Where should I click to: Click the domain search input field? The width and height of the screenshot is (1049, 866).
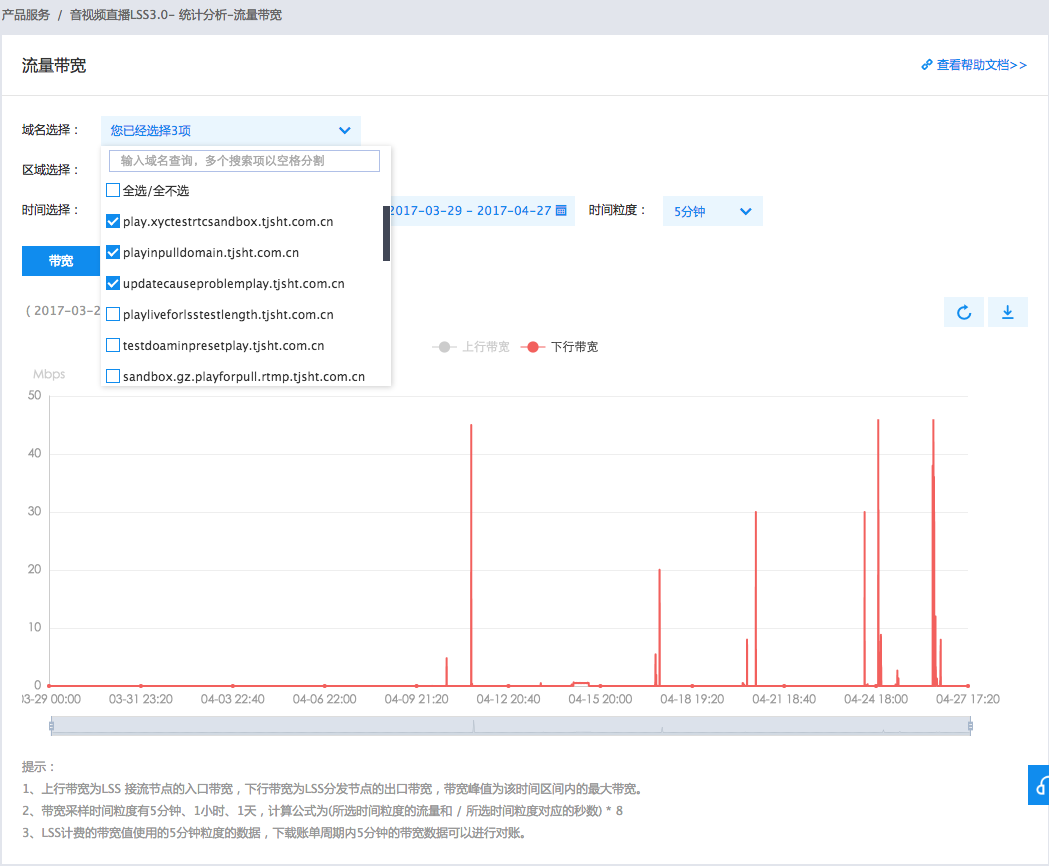click(244, 161)
